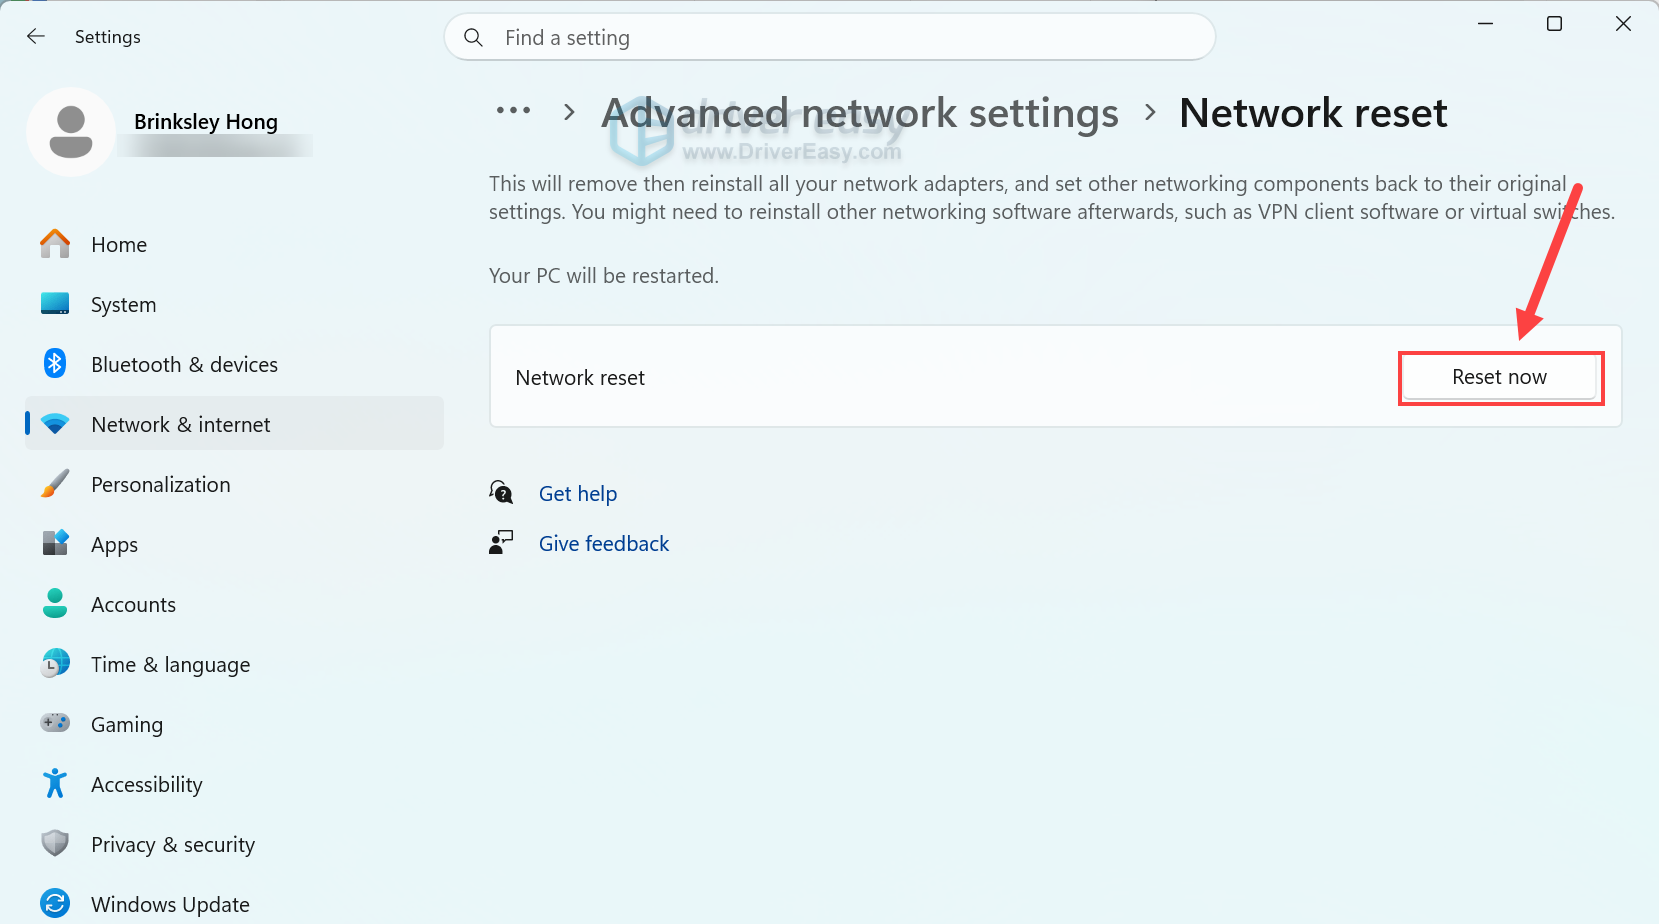Click the back arrow in Settings
1659x924 pixels.
36,37
